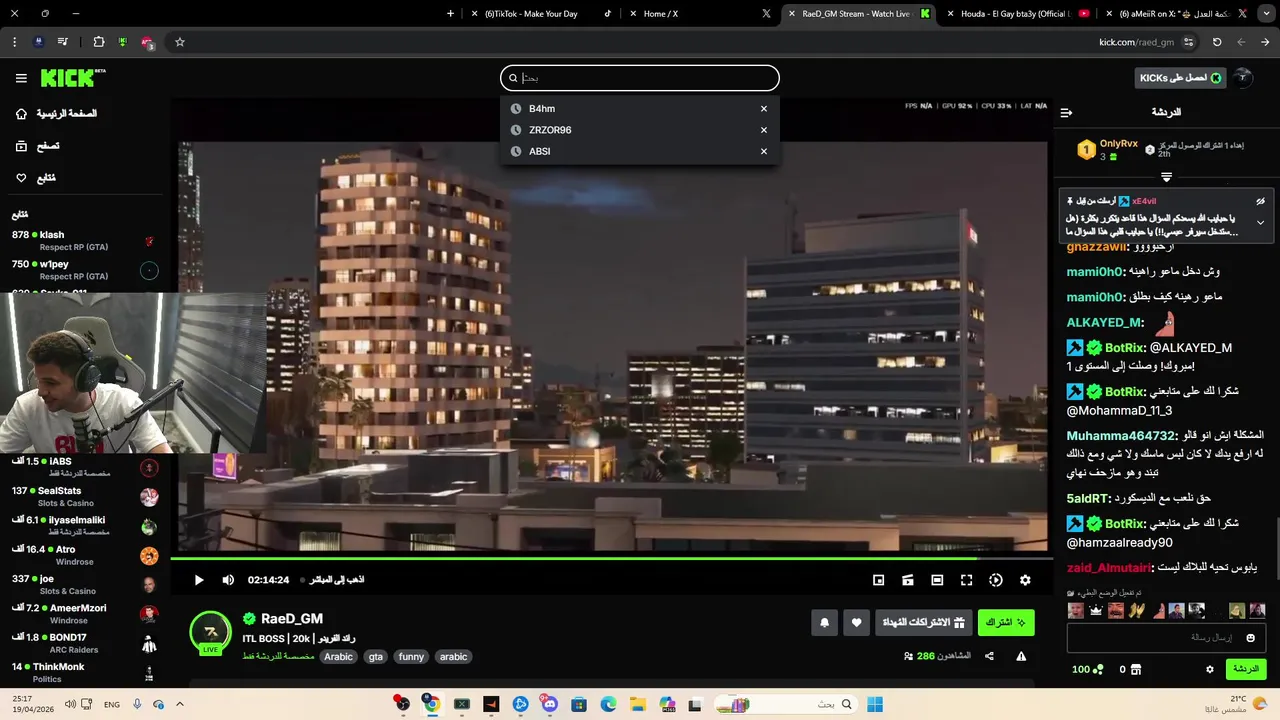Open klash channel in sidebar
Image resolution: width=1280 pixels, height=720 pixels.
click(x=85, y=241)
